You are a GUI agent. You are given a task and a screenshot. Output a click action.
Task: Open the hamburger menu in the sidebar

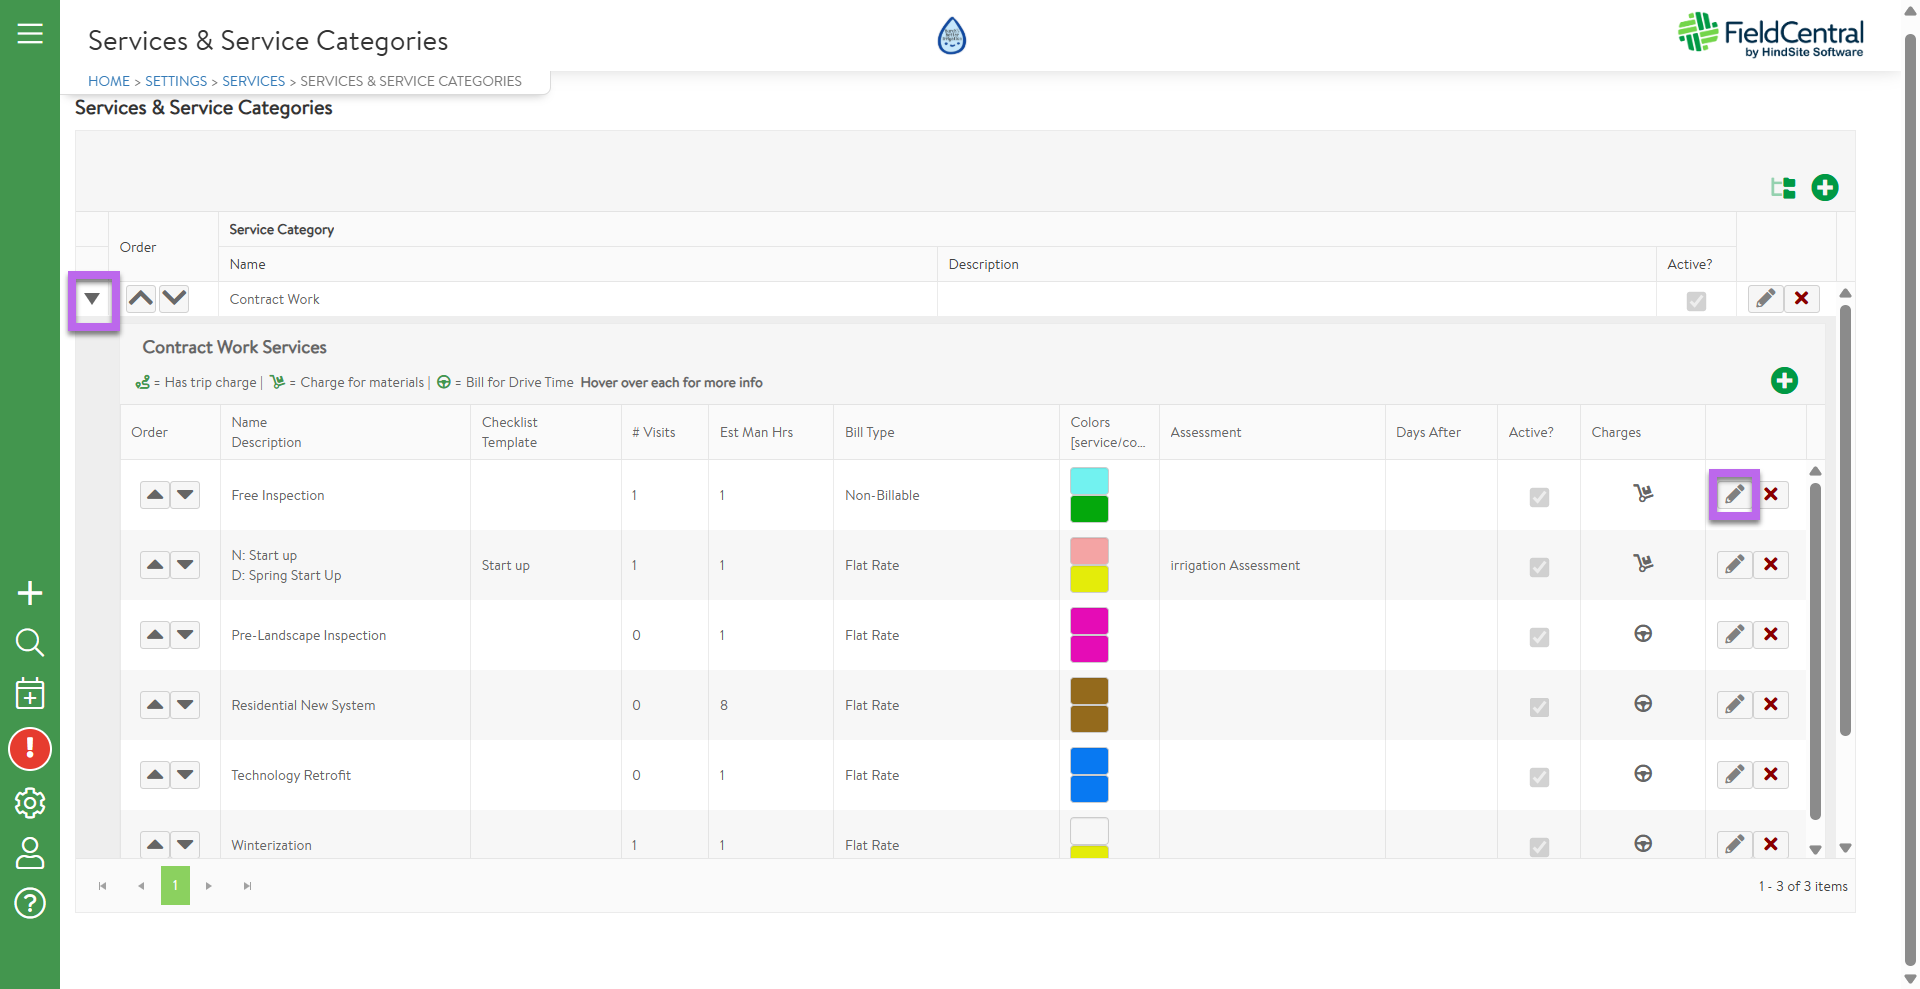tap(30, 34)
